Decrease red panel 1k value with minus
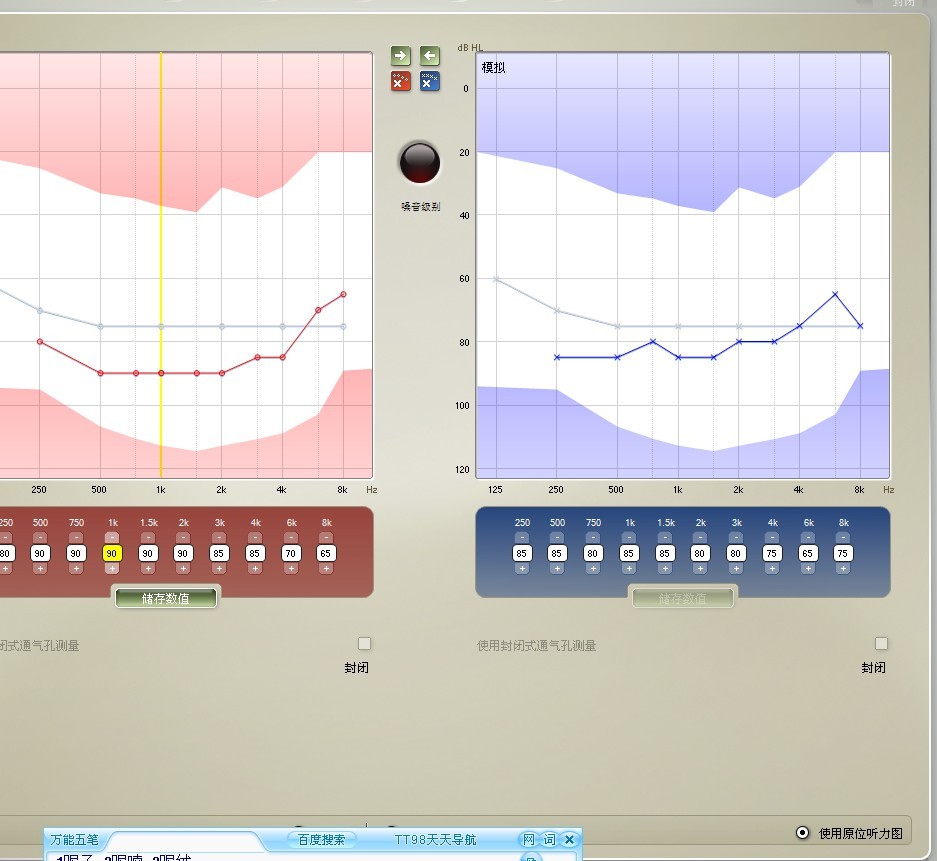The height and width of the screenshot is (861, 937). [x=112, y=538]
